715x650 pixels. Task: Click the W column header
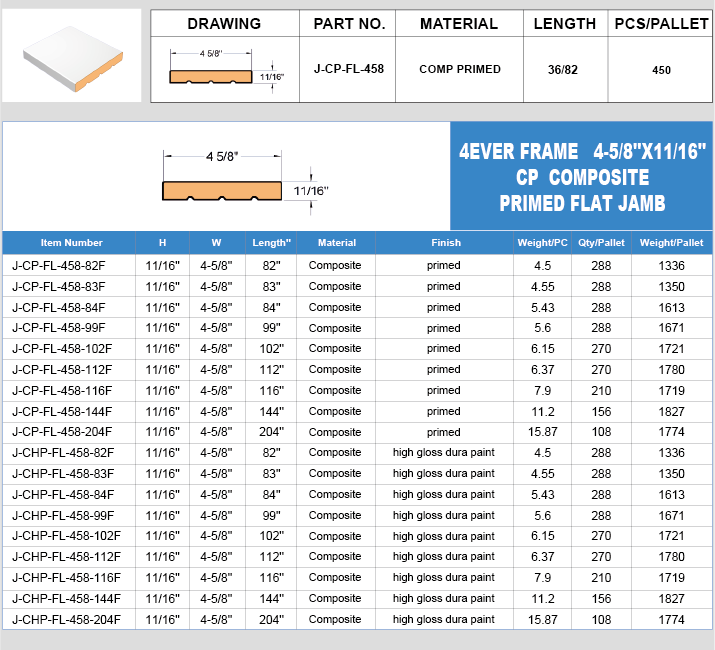coord(216,243)
